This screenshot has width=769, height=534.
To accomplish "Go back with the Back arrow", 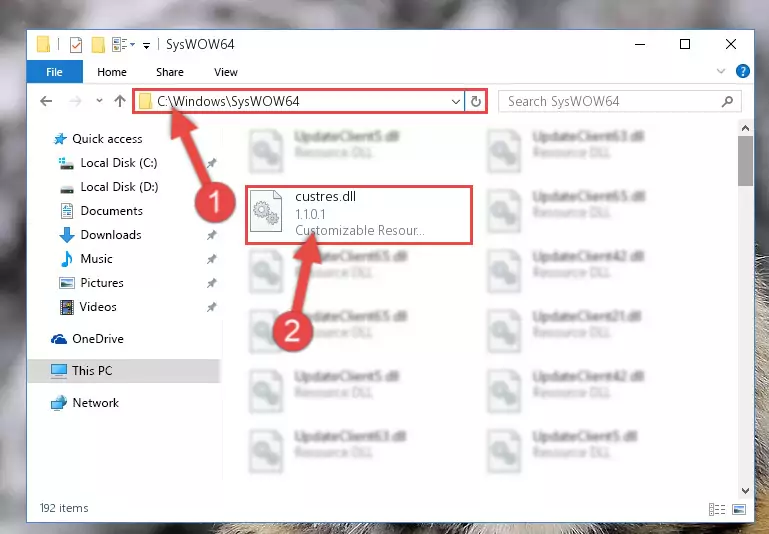I will point(46,101).
